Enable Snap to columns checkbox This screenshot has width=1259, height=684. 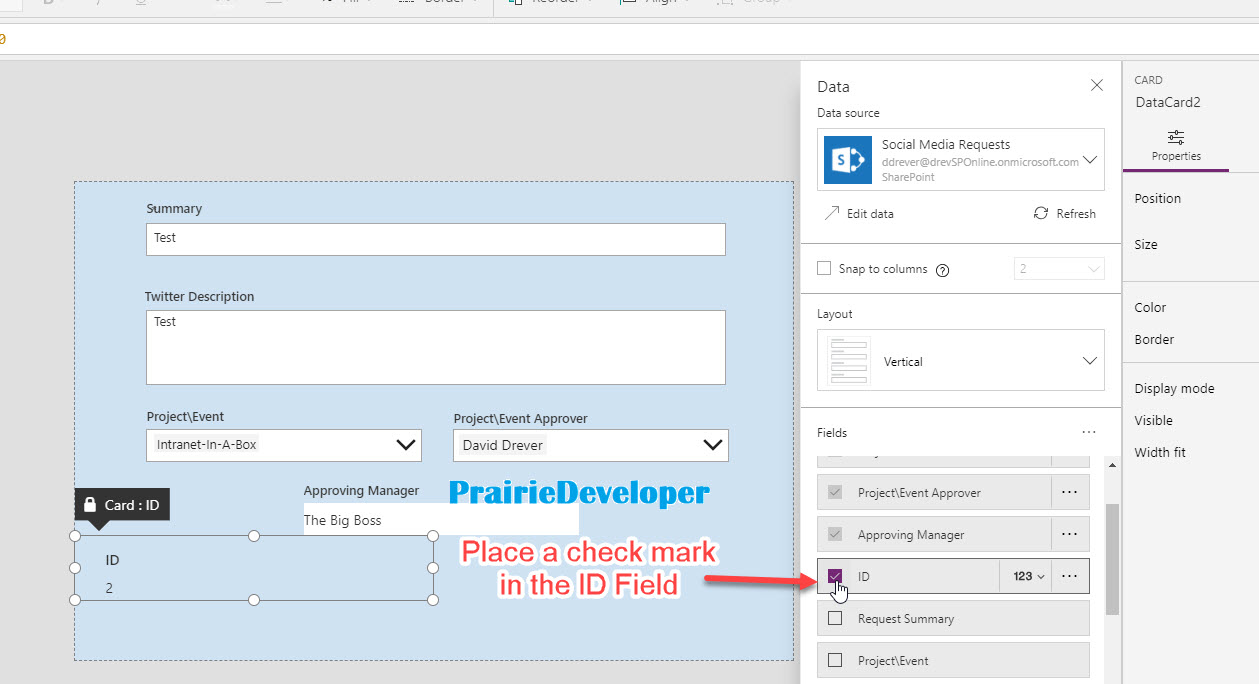point(824,269)
